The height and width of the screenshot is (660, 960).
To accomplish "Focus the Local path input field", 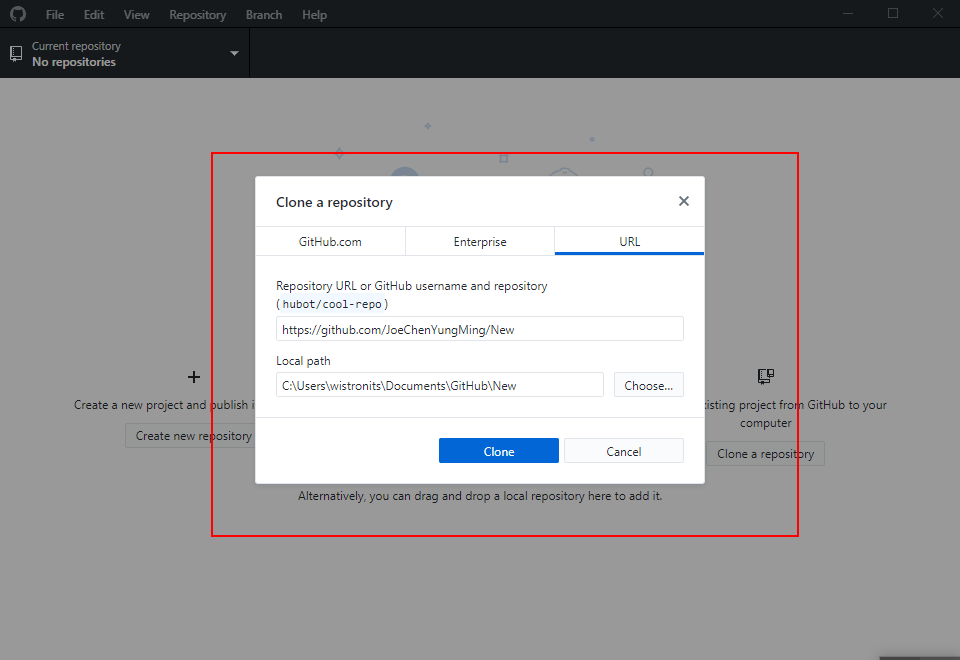I will point(440,385).
